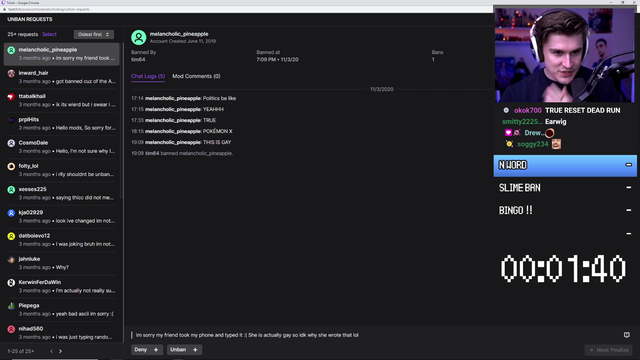Go to previous page of requests
640x360 pixels.
[x=51, y=351]
